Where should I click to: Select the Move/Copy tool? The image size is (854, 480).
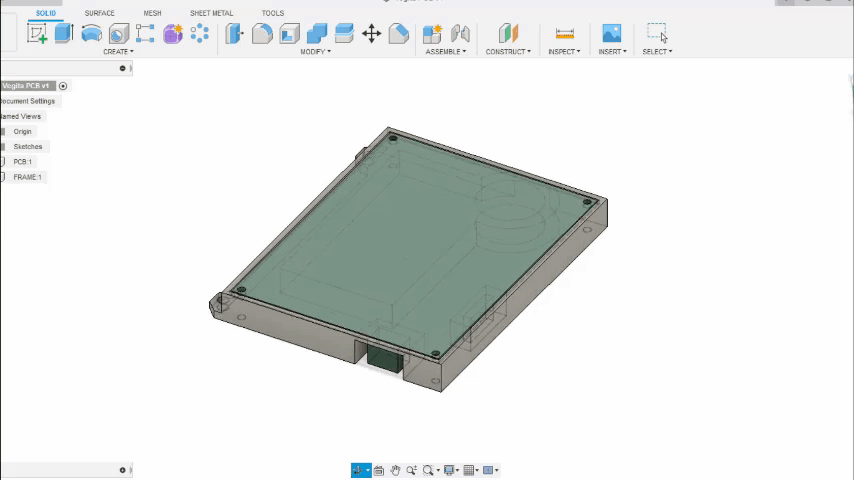pyautogui.click(x=371, y=33)
